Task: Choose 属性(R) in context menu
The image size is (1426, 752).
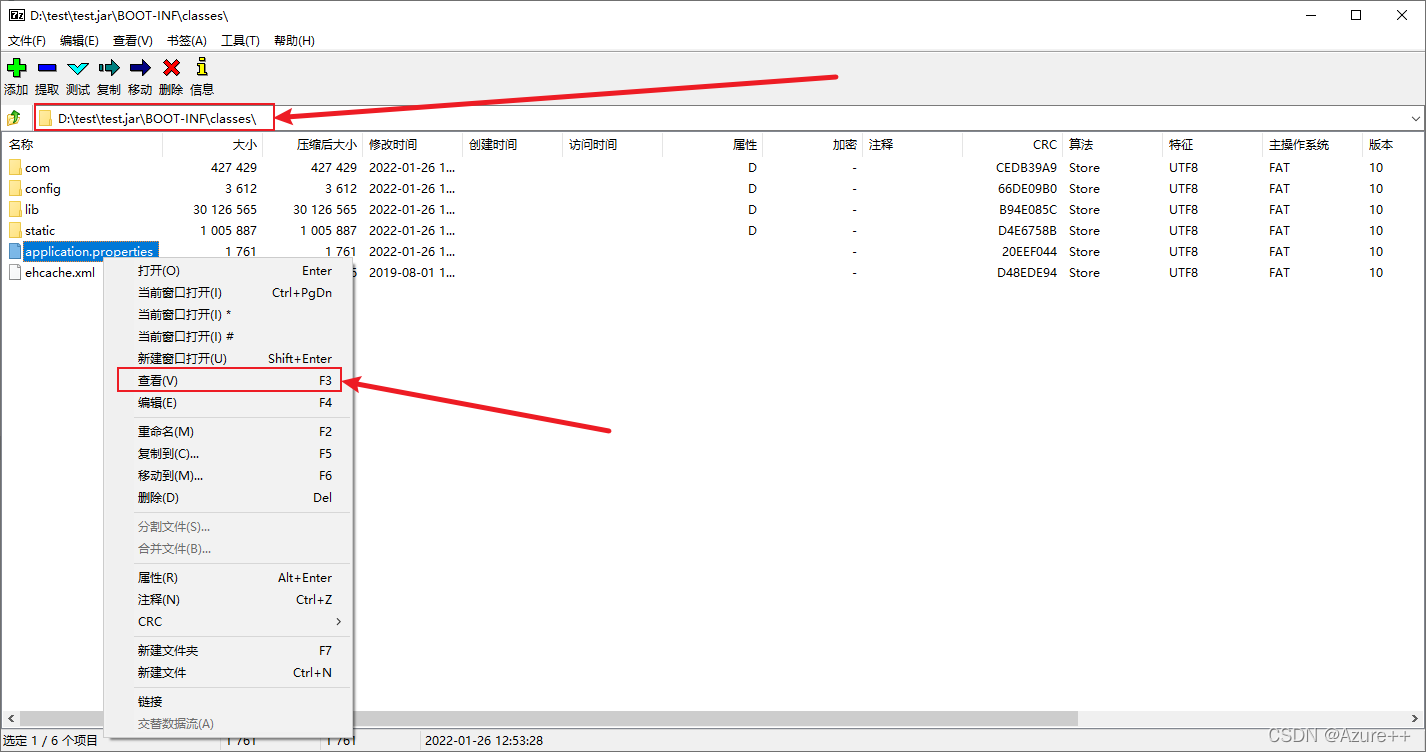Action: 228,578
